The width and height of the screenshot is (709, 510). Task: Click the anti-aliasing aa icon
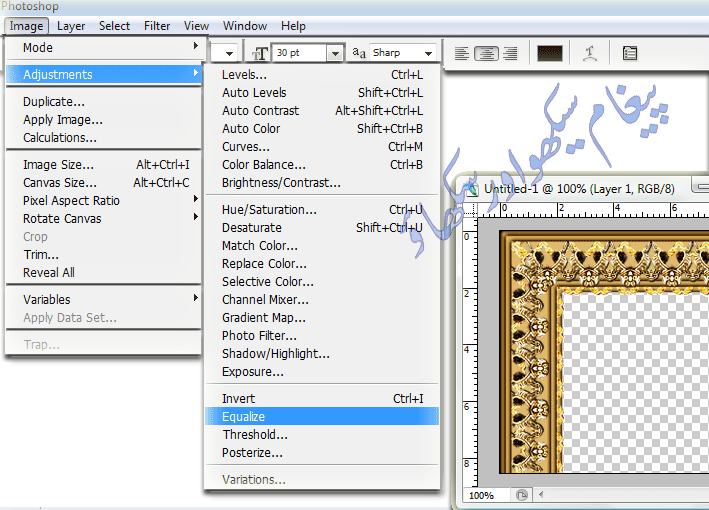point(359,53)
